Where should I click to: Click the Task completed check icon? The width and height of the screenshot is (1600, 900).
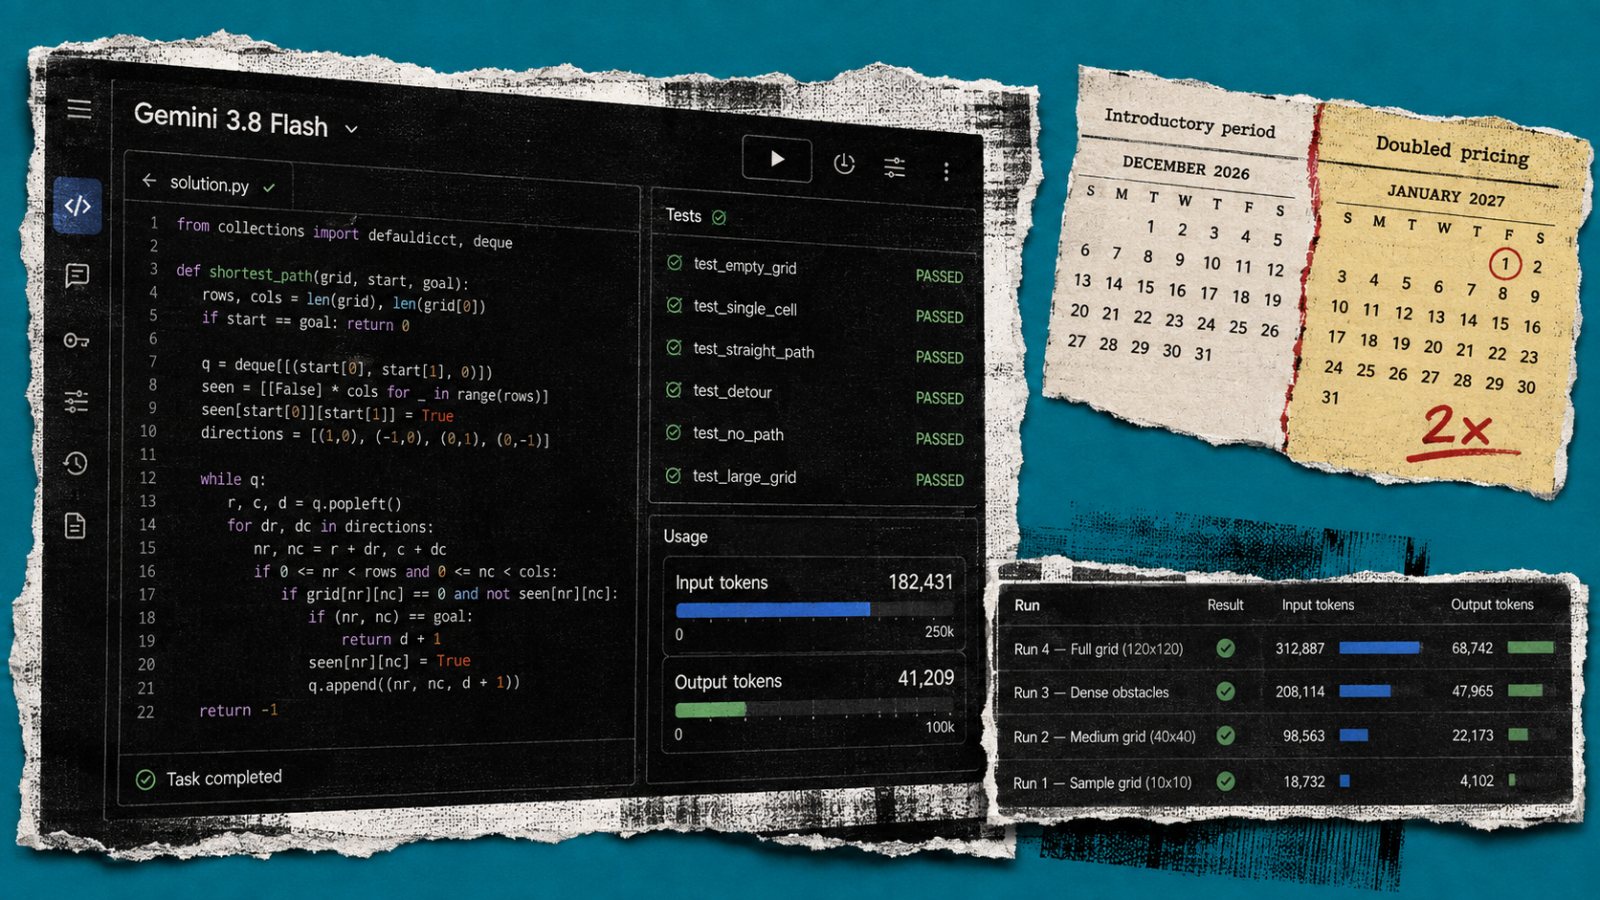pos(145,780)
